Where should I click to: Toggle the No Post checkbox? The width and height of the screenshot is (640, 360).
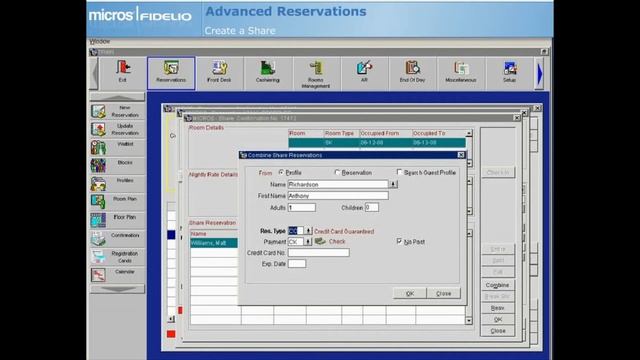399,242
